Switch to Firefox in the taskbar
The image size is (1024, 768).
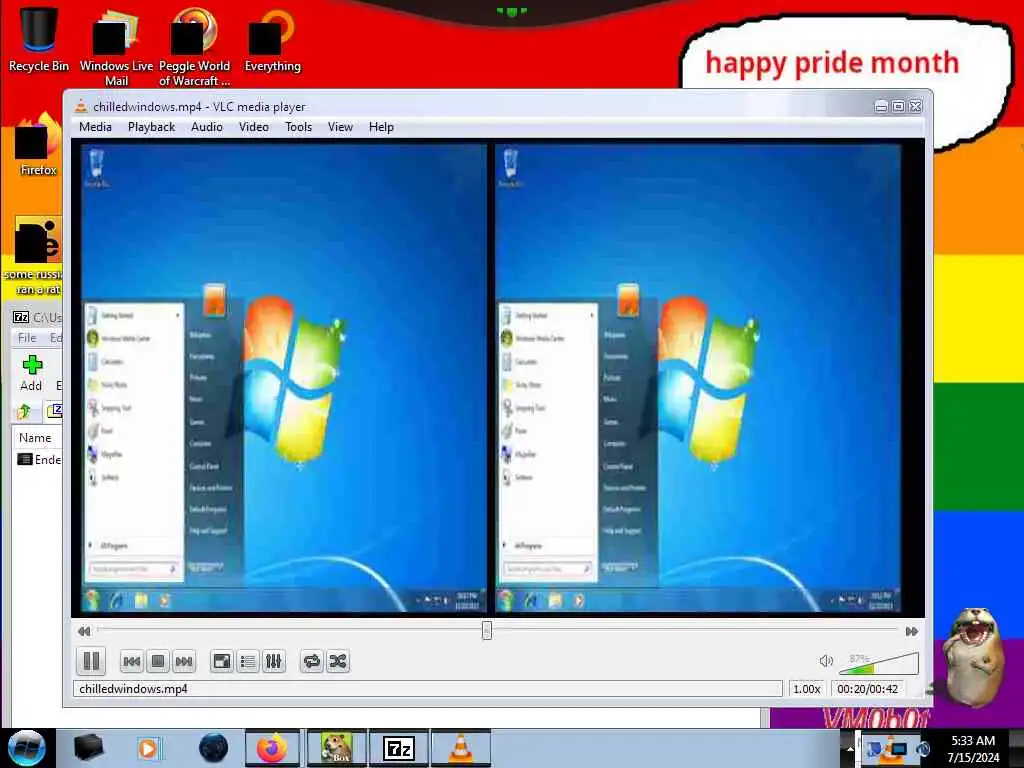click(x=272, y=748)
